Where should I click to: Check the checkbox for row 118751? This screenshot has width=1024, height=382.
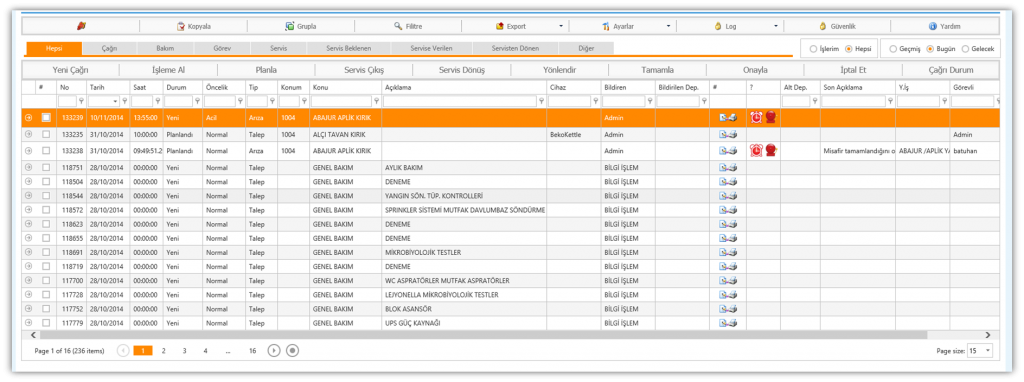46,167
